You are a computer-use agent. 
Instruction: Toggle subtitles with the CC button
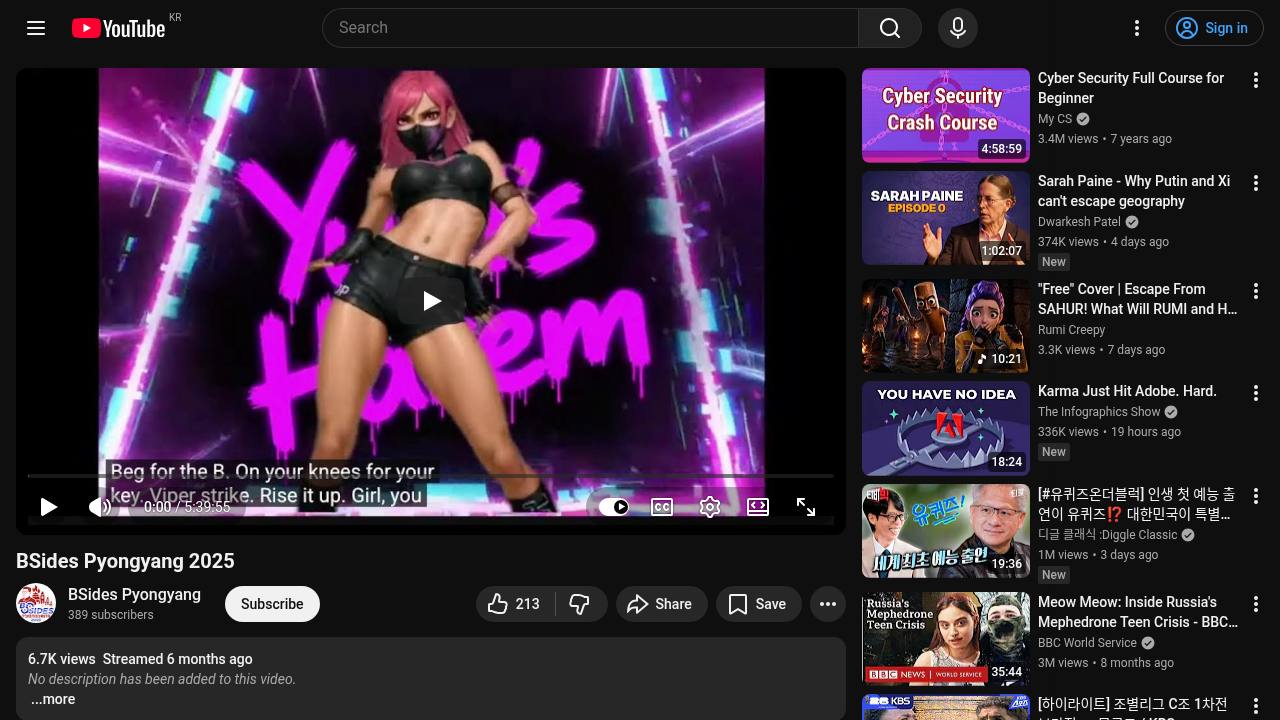(x=662, y=507)
